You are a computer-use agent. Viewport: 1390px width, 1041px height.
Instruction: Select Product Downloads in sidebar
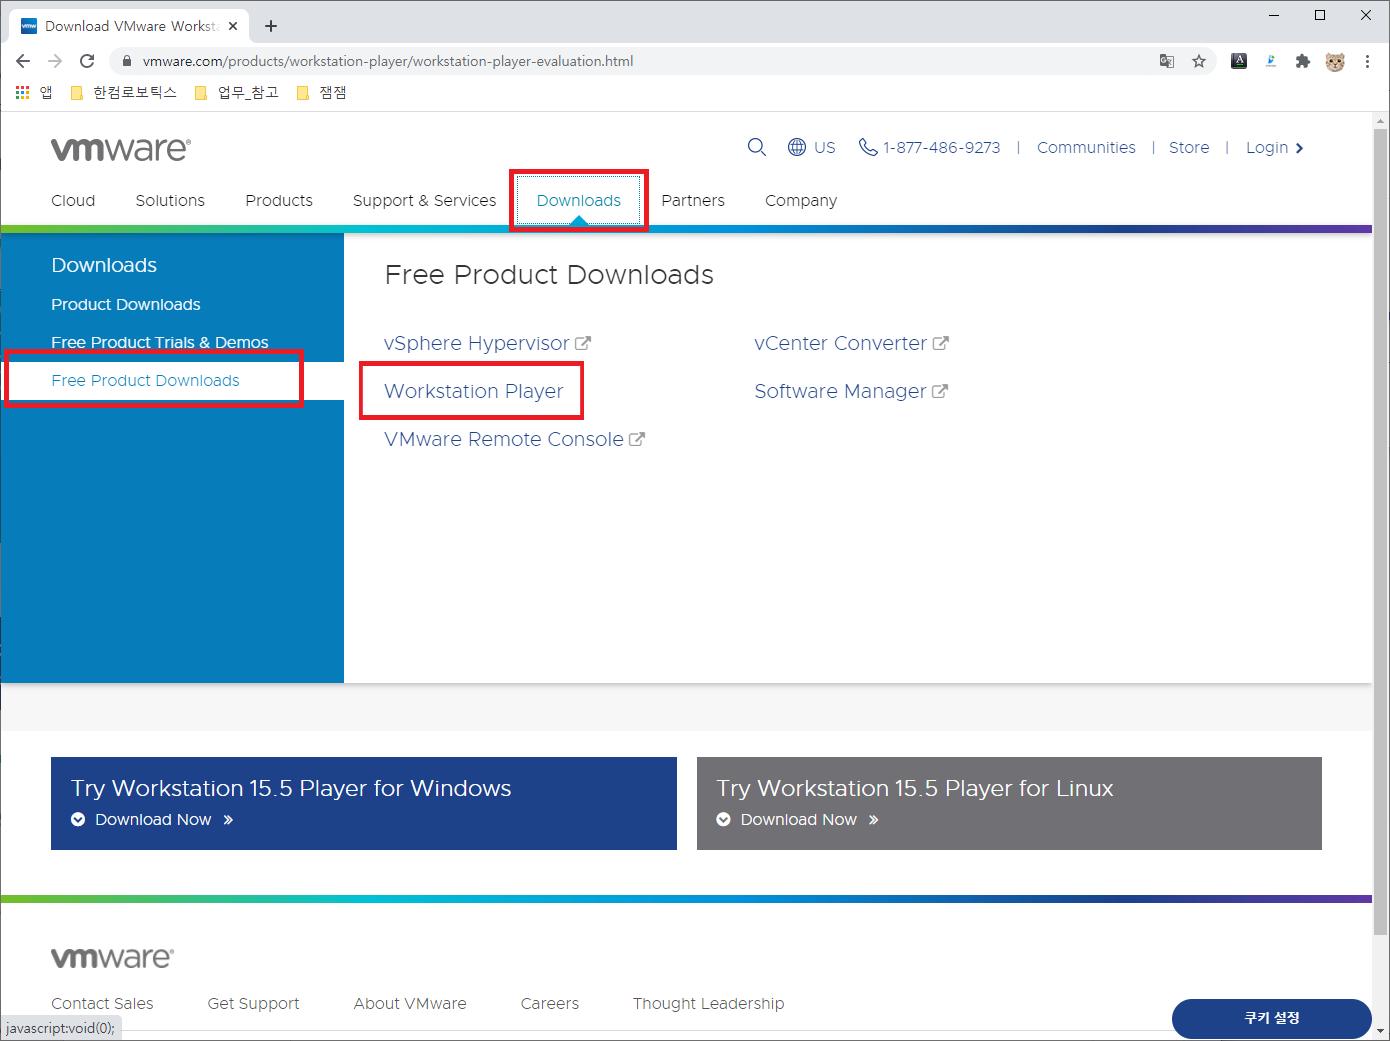coord(126,304)
